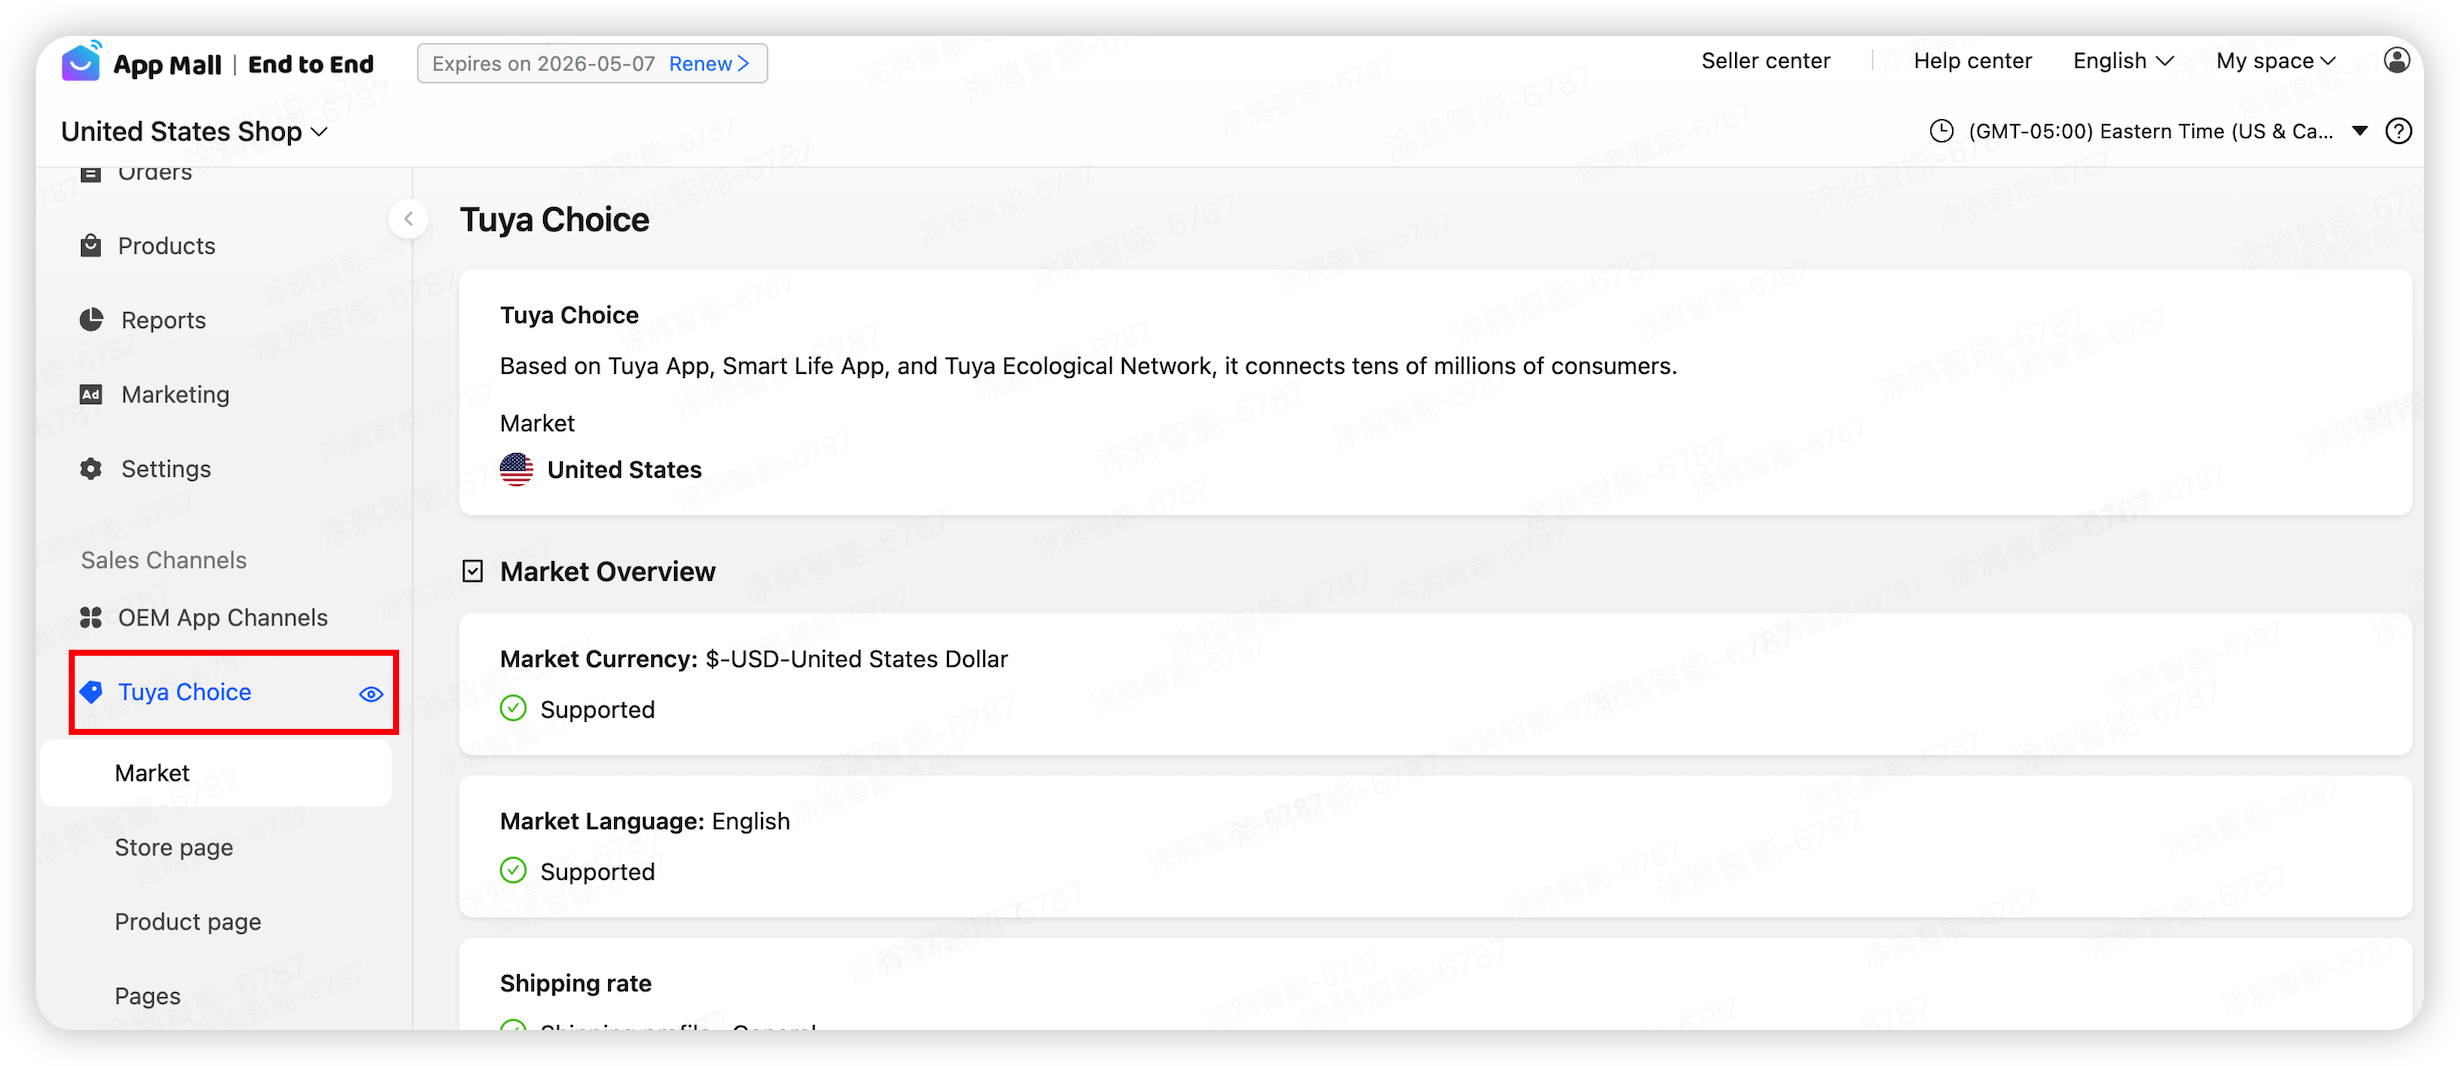The height and width of the screenshot is (1066, 2460).
Task: Click the Sales Channels section label
Action: [x=164, y=560]
